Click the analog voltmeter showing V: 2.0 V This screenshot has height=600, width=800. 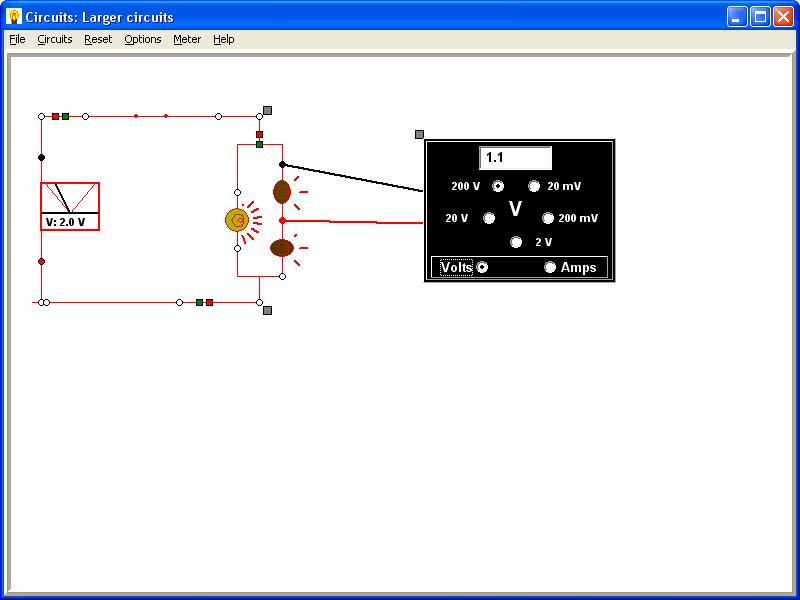tap(70, 206)
